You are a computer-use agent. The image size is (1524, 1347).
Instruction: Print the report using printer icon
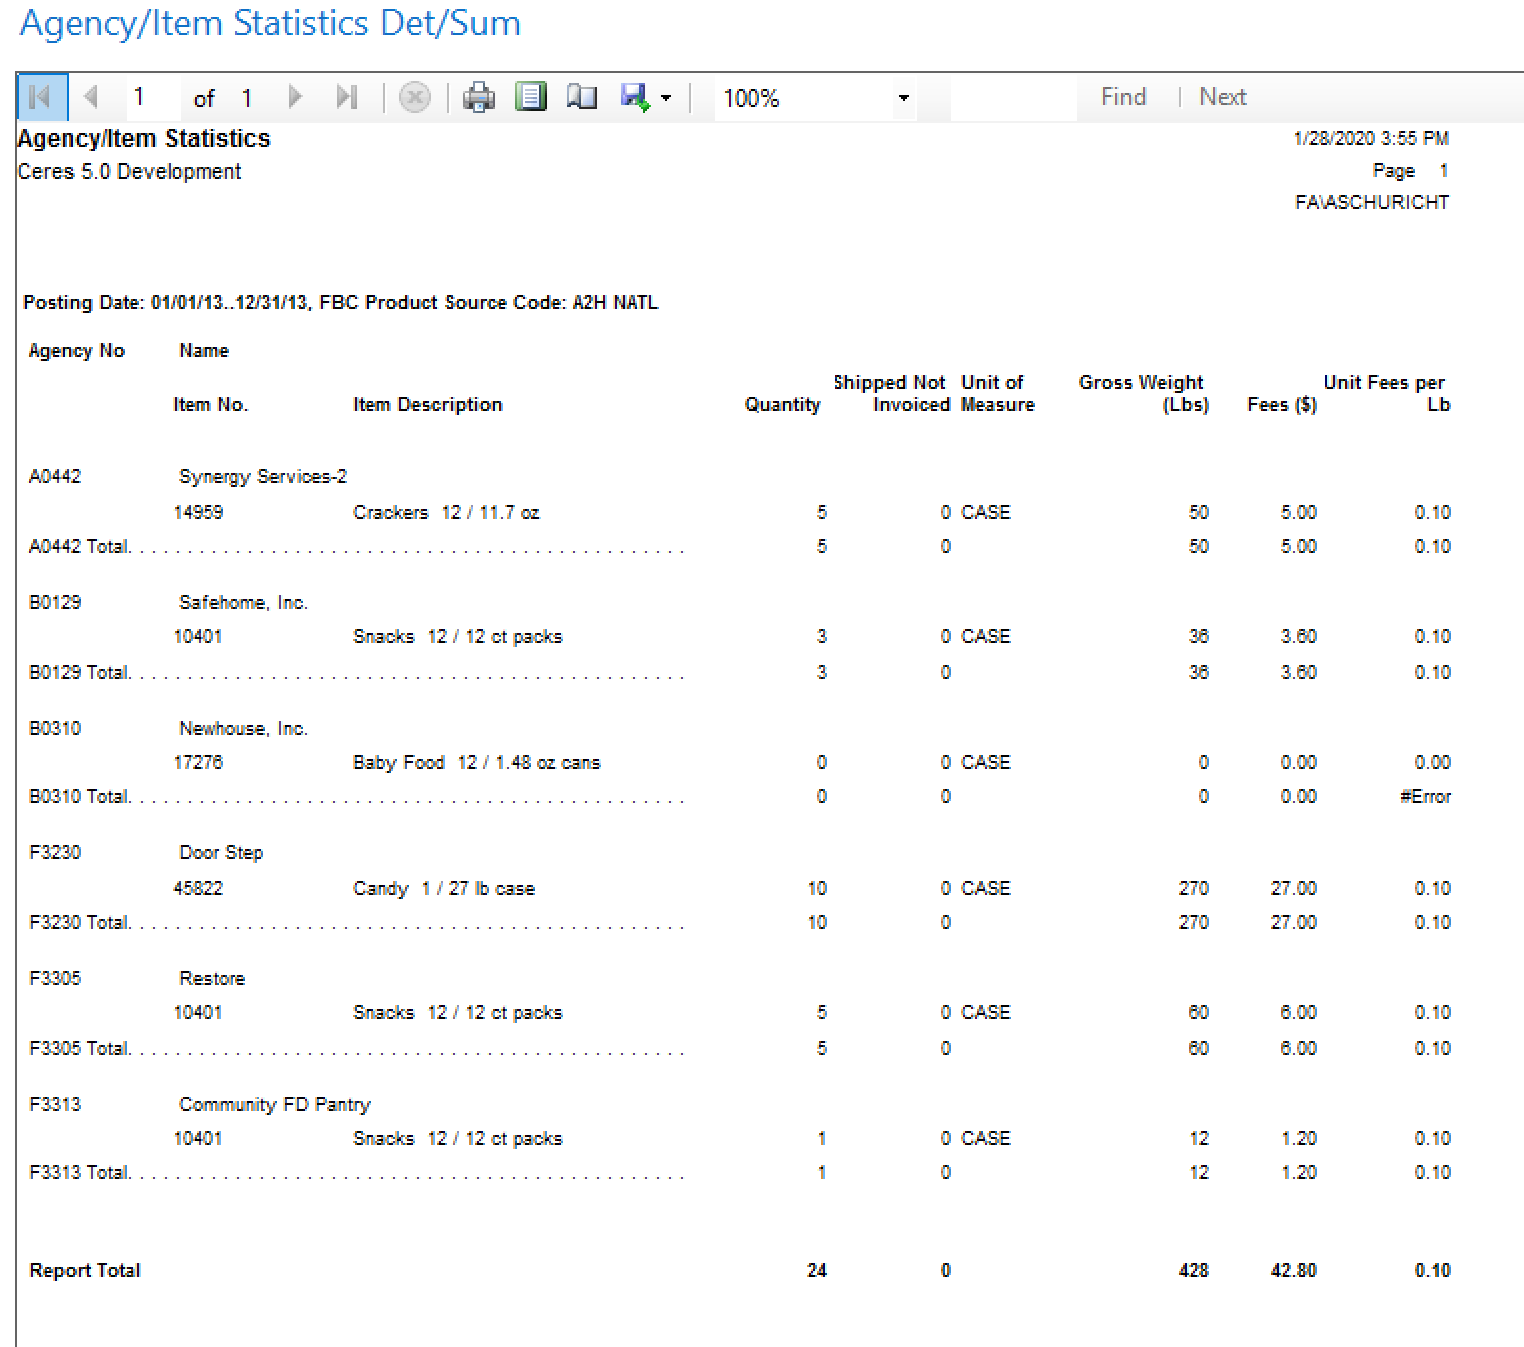[x=479, y=97]
